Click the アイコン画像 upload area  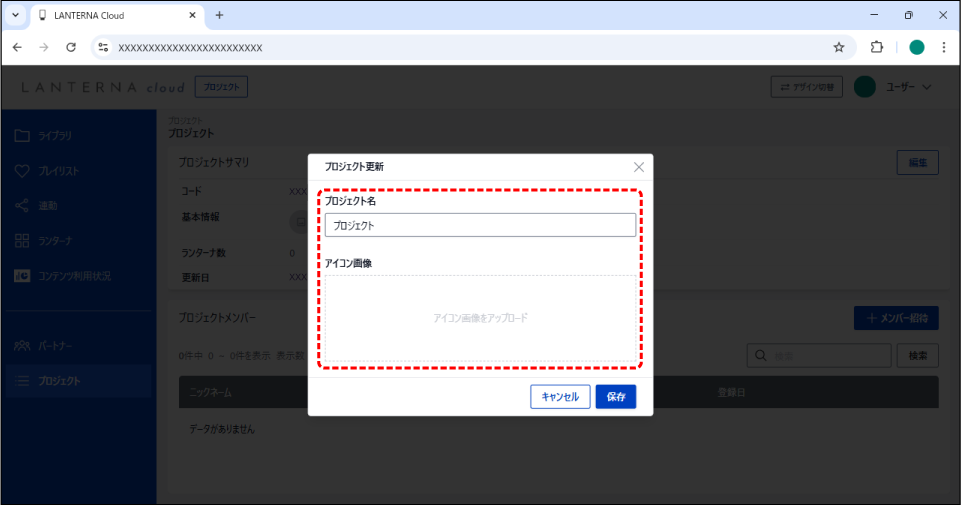tap(480, 318)
